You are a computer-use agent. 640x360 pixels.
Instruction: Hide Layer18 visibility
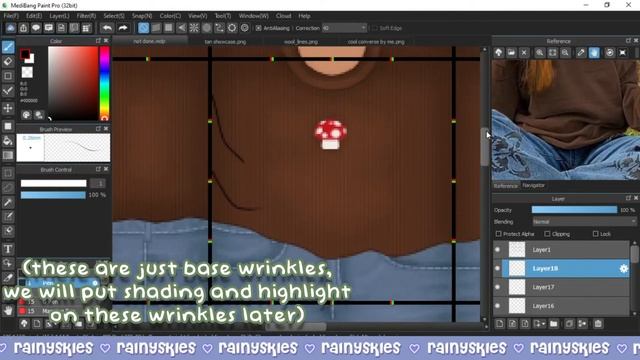coord(497,269)
